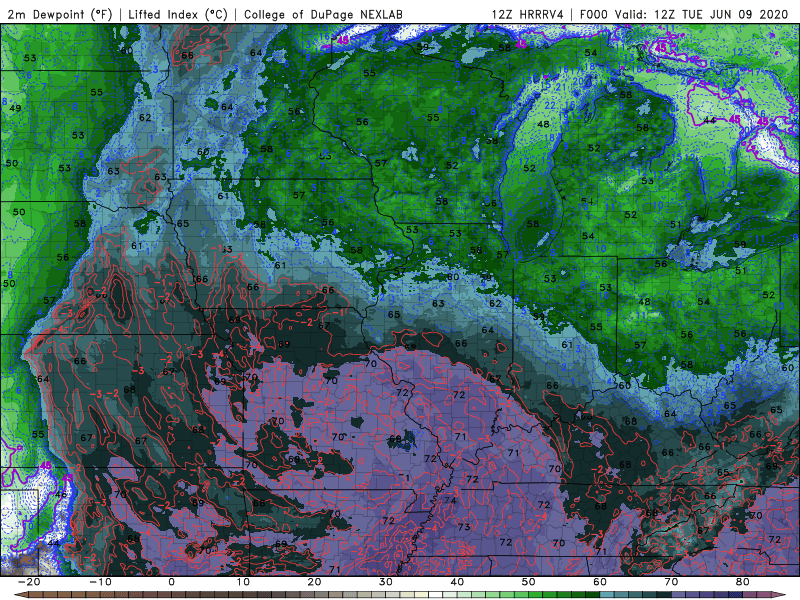The image size is (800, 600).
Task: Click the '12Z HRRRV4' model label
Action: pyautogui.click(x=528, y=14)
